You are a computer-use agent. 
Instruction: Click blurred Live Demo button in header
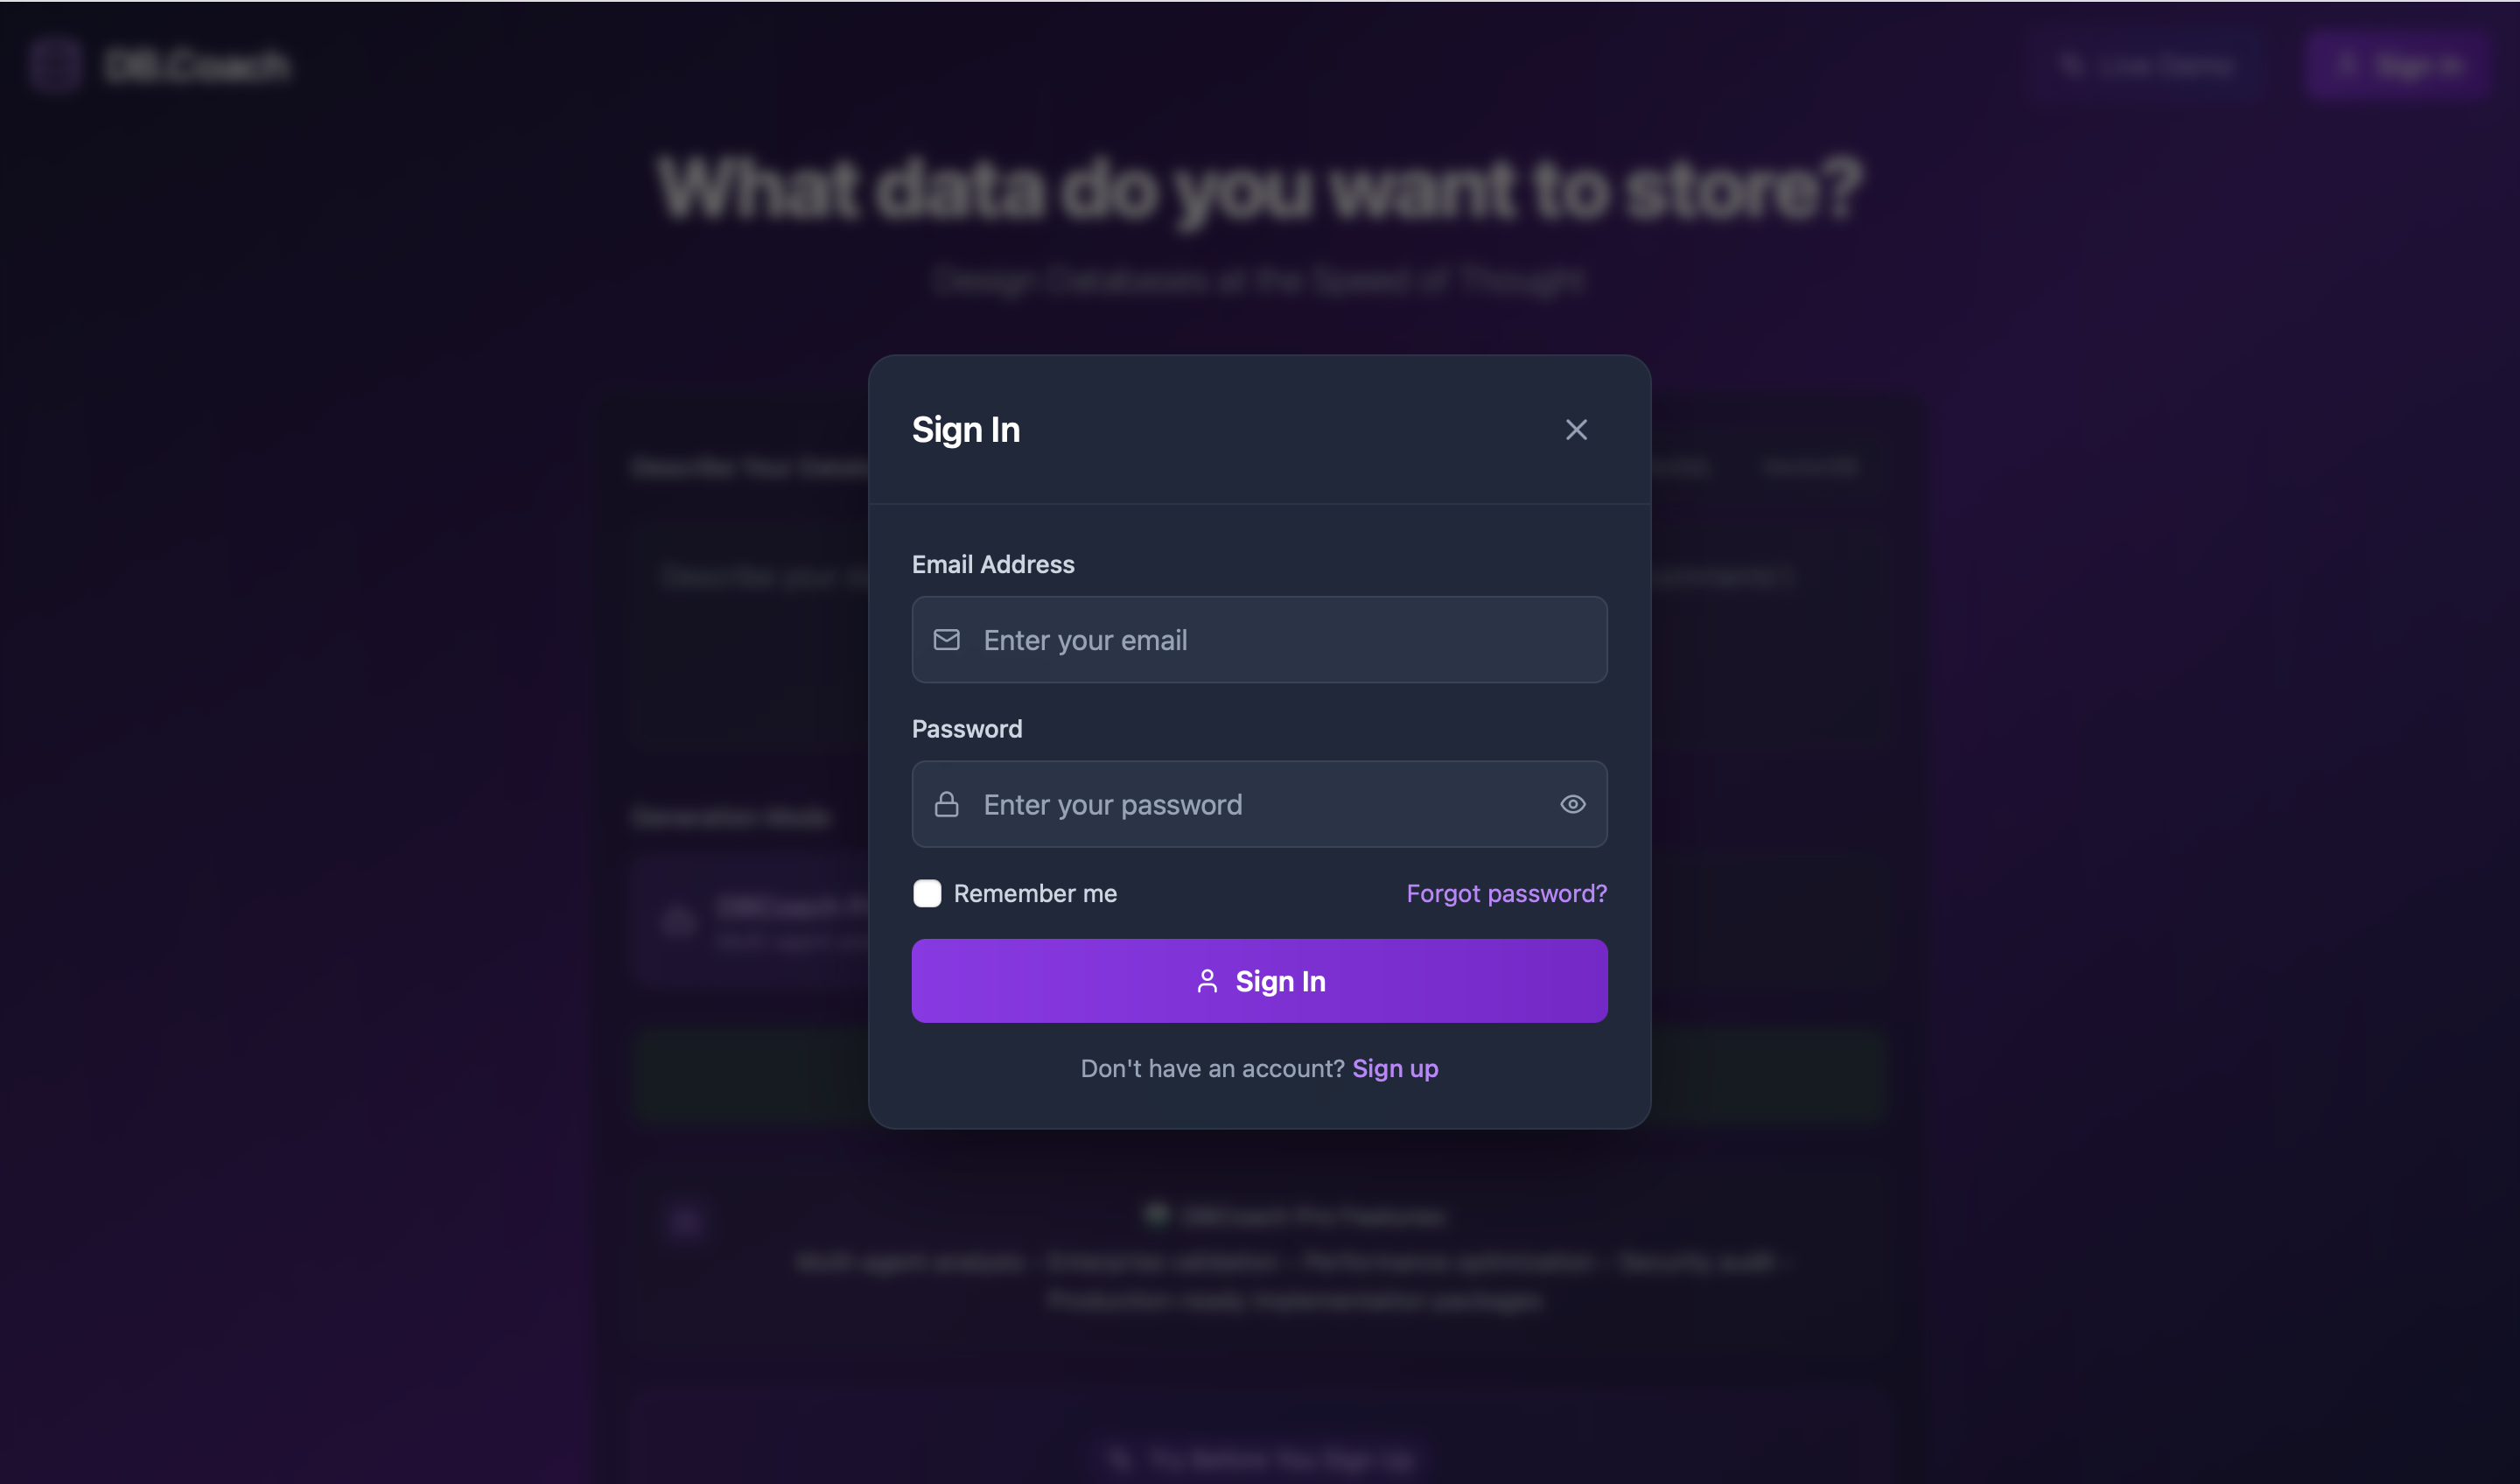(2146, 66)
